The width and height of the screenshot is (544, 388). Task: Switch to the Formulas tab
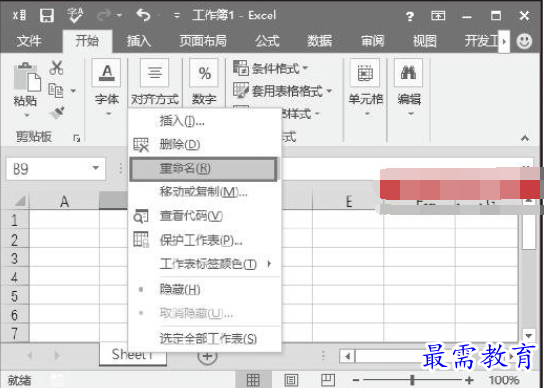(267, 41)
